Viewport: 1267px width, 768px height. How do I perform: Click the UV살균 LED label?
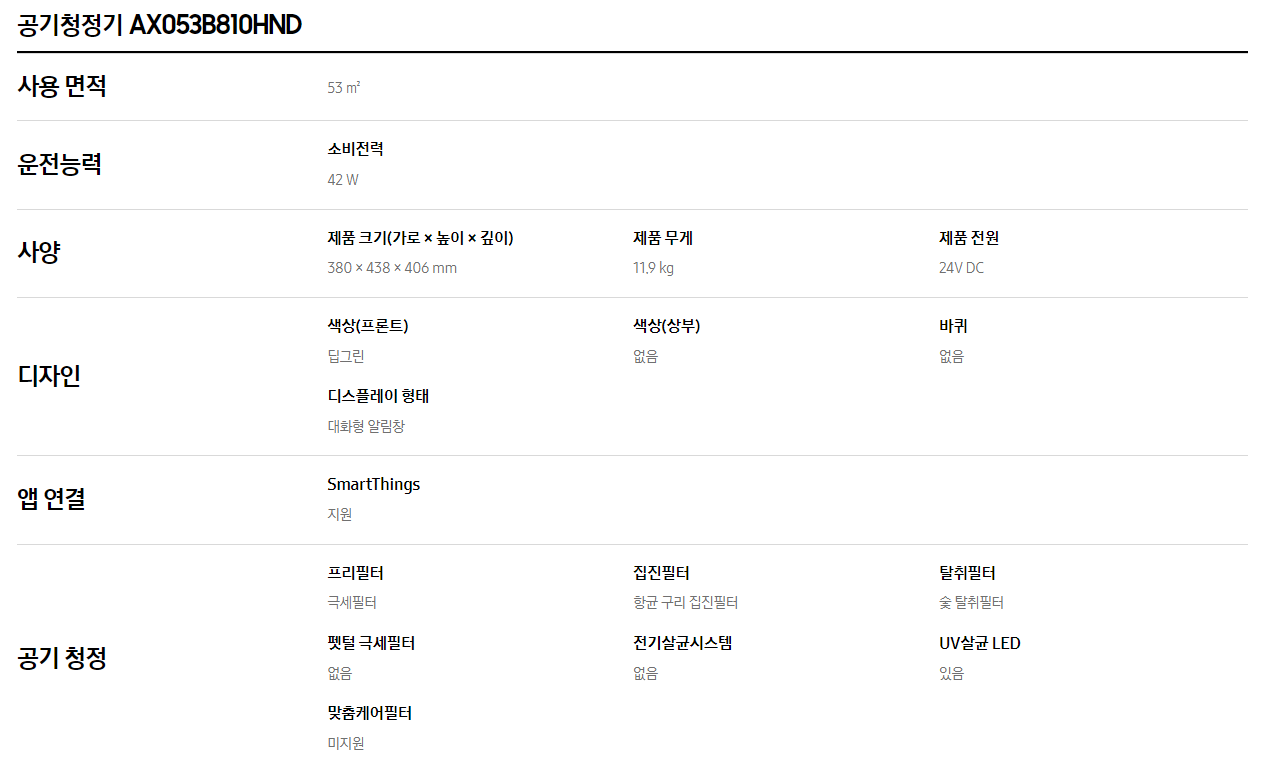(980, 643)
